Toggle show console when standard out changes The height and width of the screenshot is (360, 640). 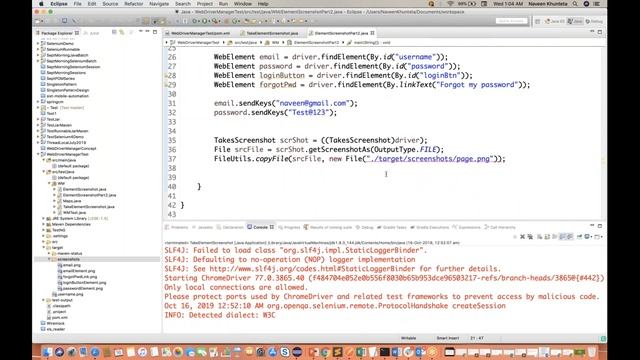(563, 237)
